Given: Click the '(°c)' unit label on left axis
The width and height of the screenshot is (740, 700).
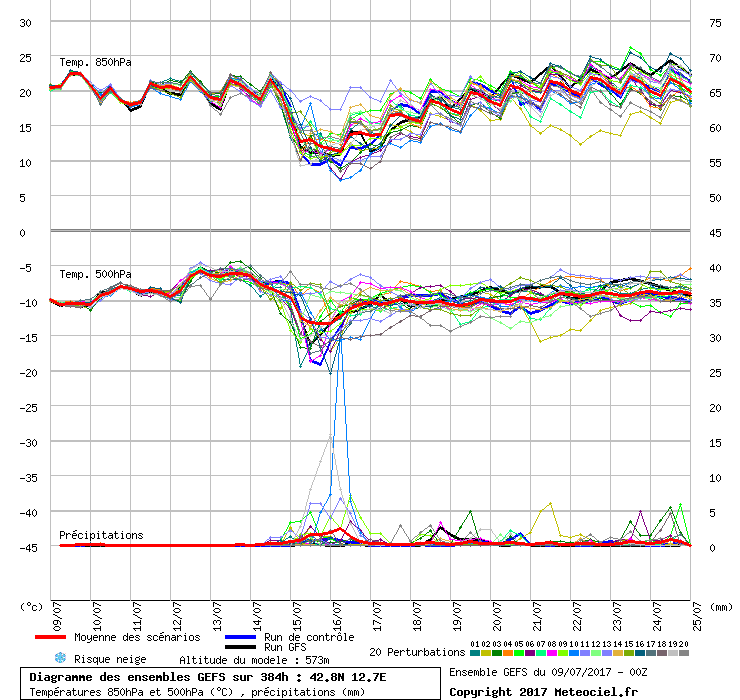Looking at the screenshot, I should coord(32,606).
